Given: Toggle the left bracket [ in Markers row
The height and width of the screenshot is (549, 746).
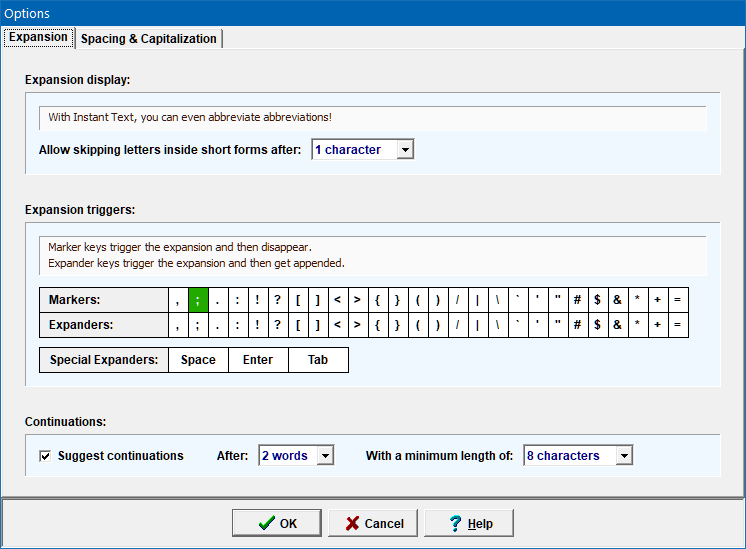Looking at the screenshot, I should [298, 300].
